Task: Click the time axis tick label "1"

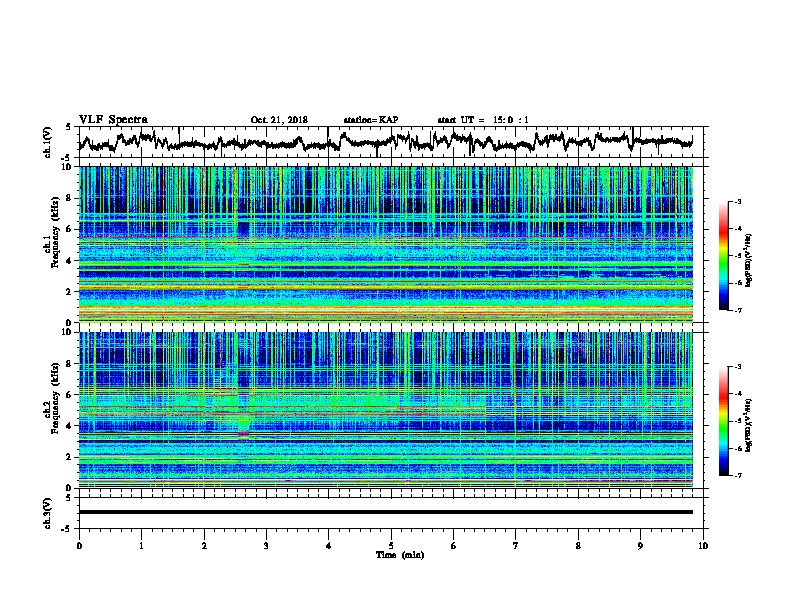Action: pyautogui.click(x=141, y=546)
